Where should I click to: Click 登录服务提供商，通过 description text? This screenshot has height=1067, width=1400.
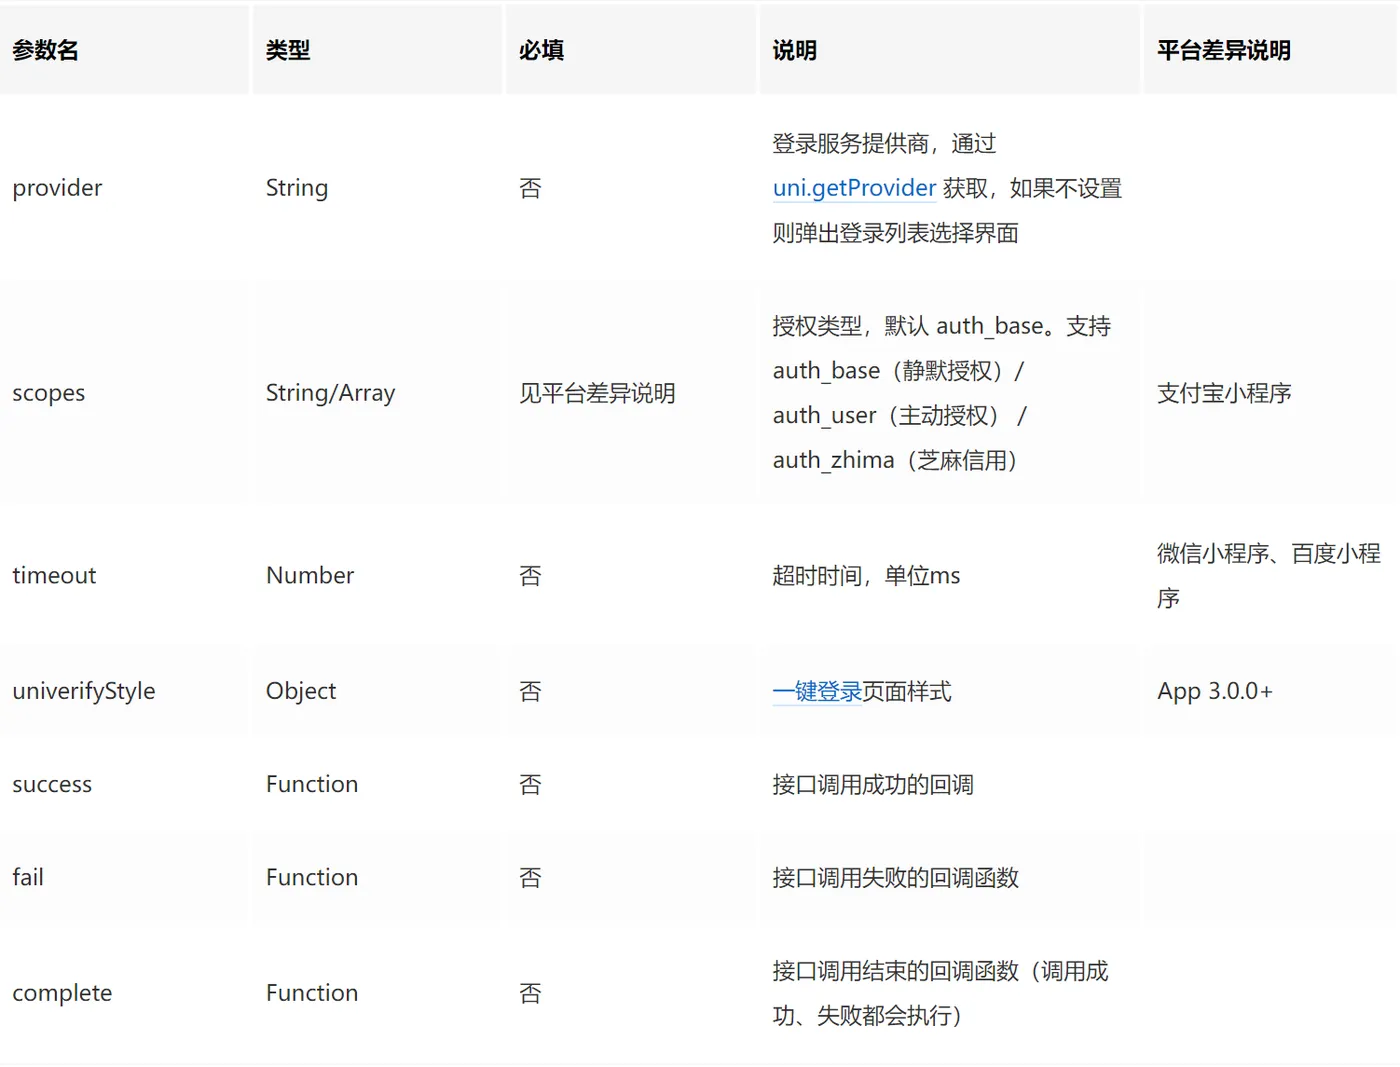(884, 143)
